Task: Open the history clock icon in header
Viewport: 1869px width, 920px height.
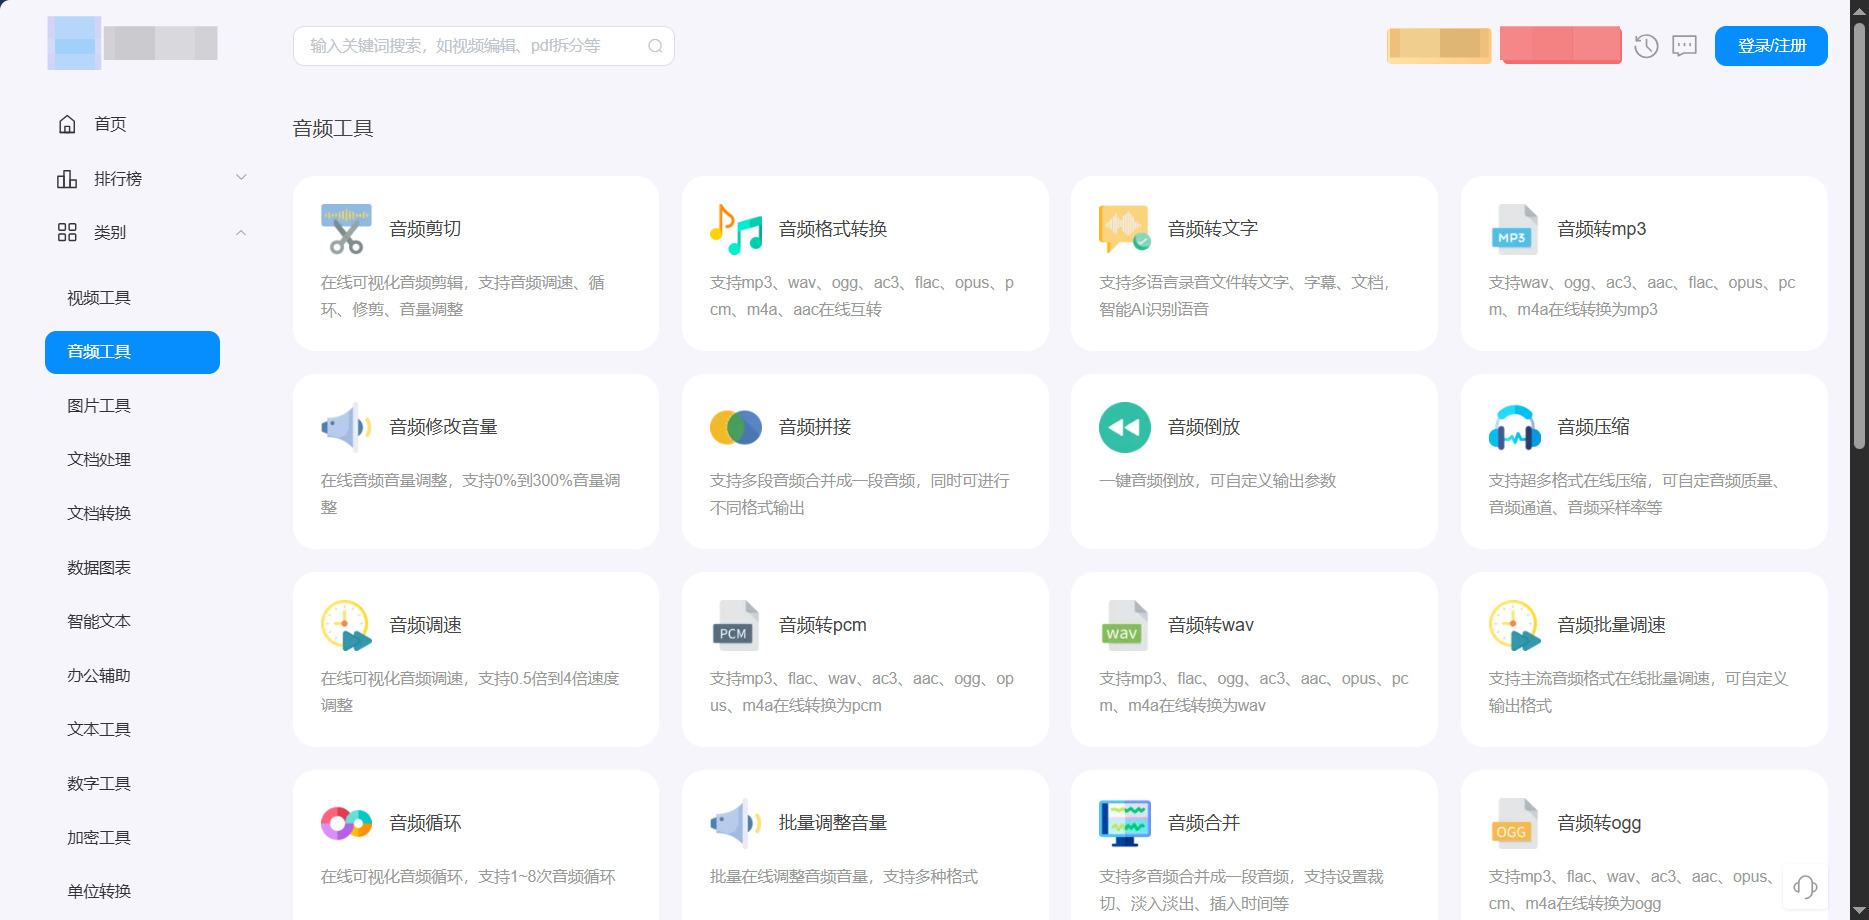Action: coord(1646,46)
